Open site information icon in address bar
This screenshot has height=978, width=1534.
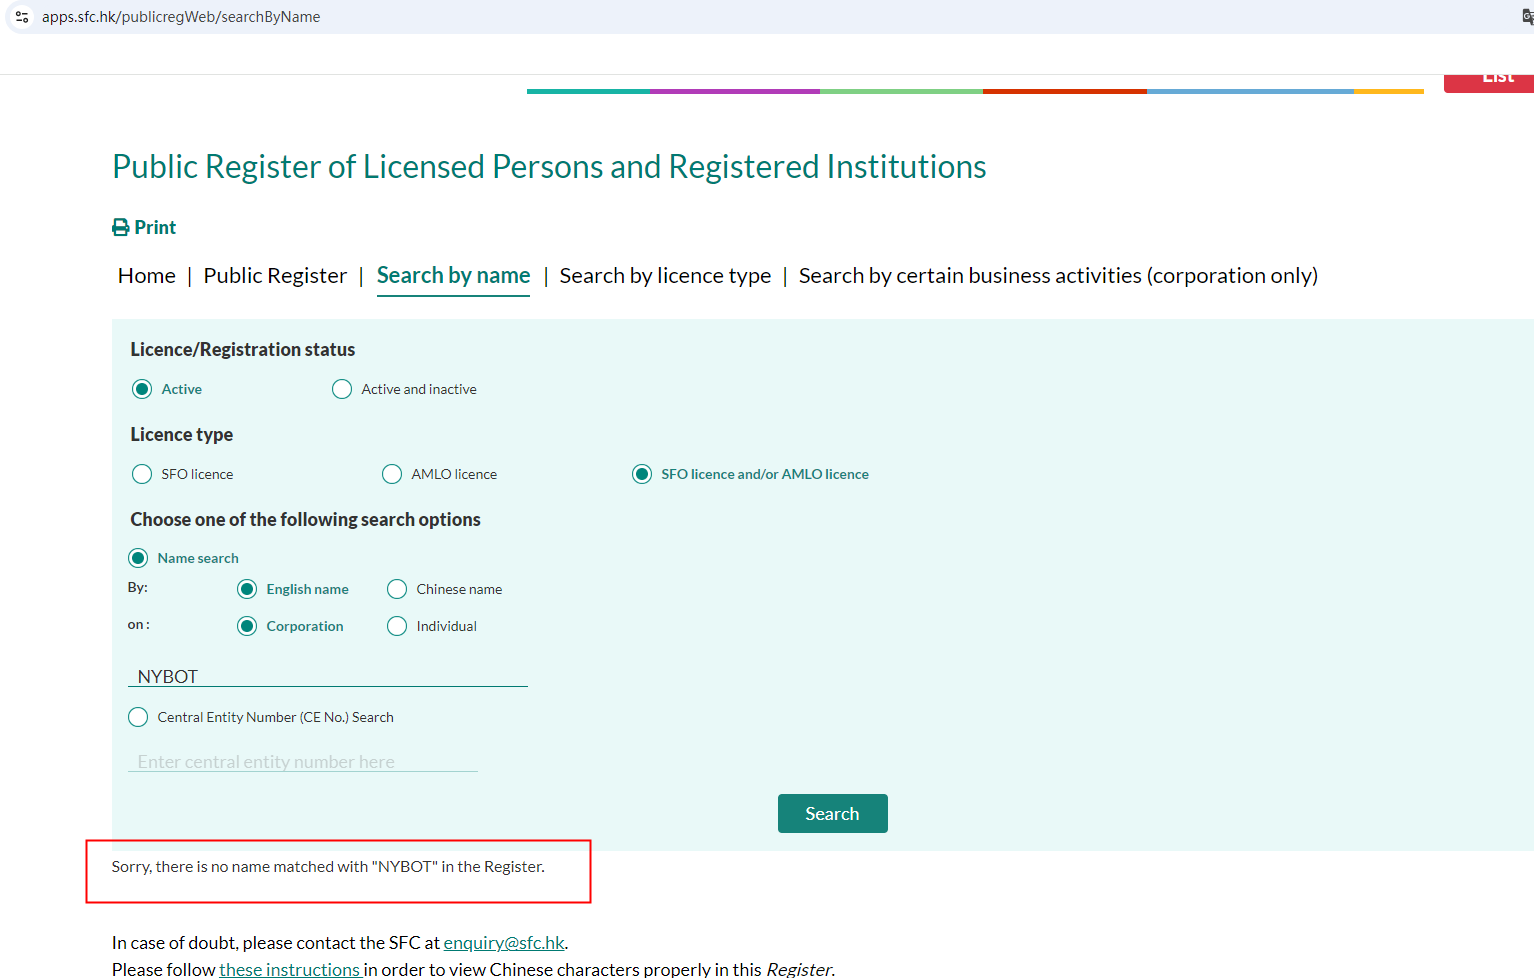(22, 17)
